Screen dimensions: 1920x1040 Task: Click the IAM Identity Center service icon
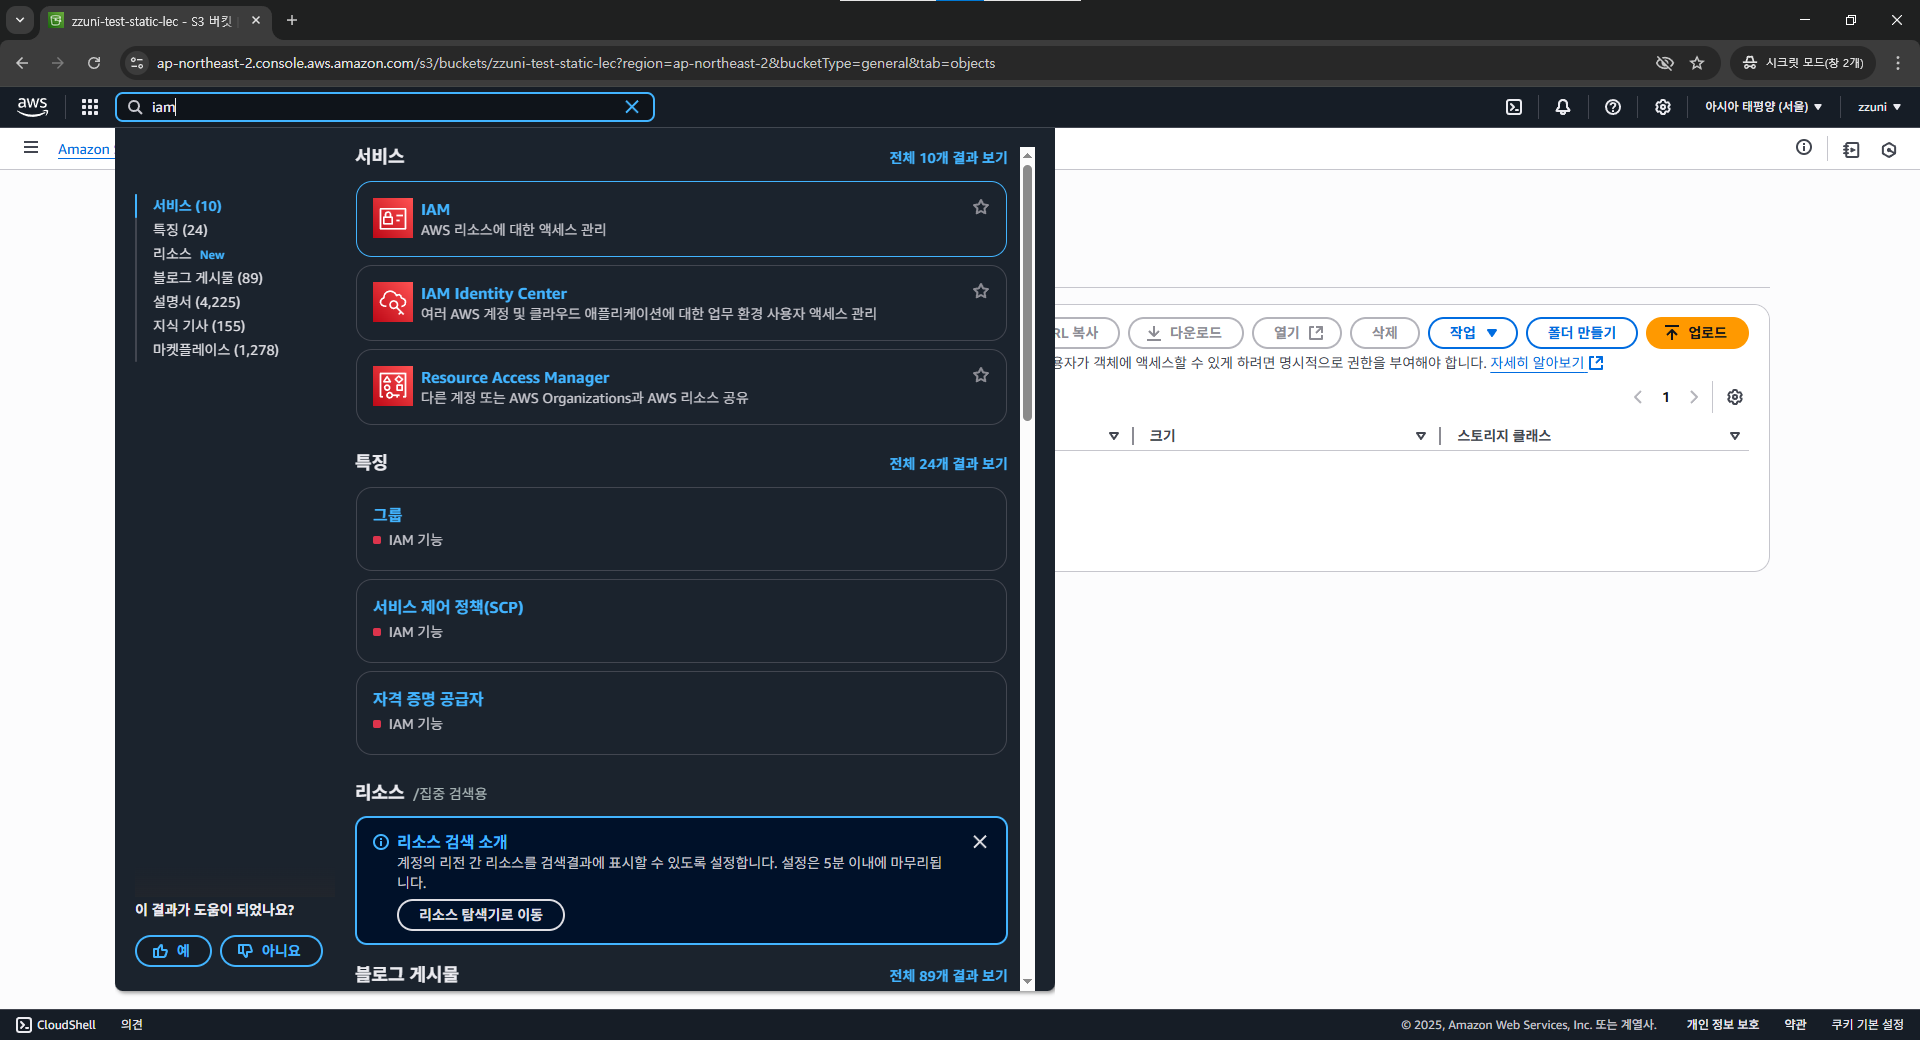(393, 302)
